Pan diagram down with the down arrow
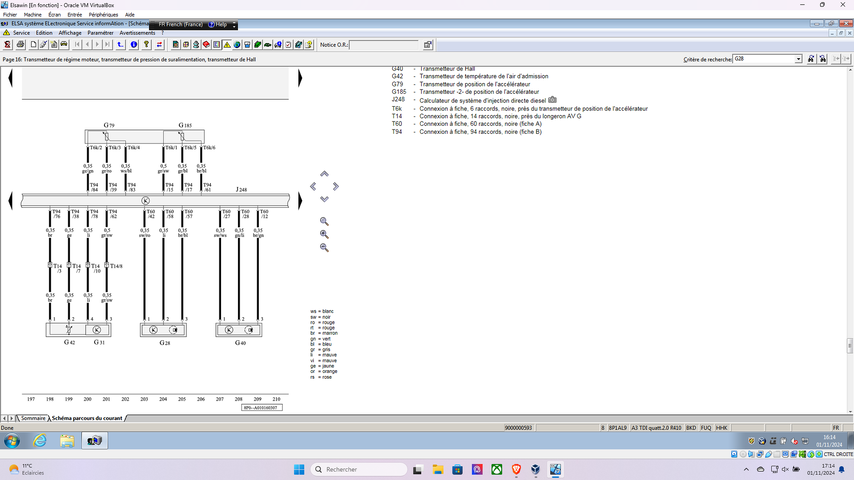 click(324, 199)
